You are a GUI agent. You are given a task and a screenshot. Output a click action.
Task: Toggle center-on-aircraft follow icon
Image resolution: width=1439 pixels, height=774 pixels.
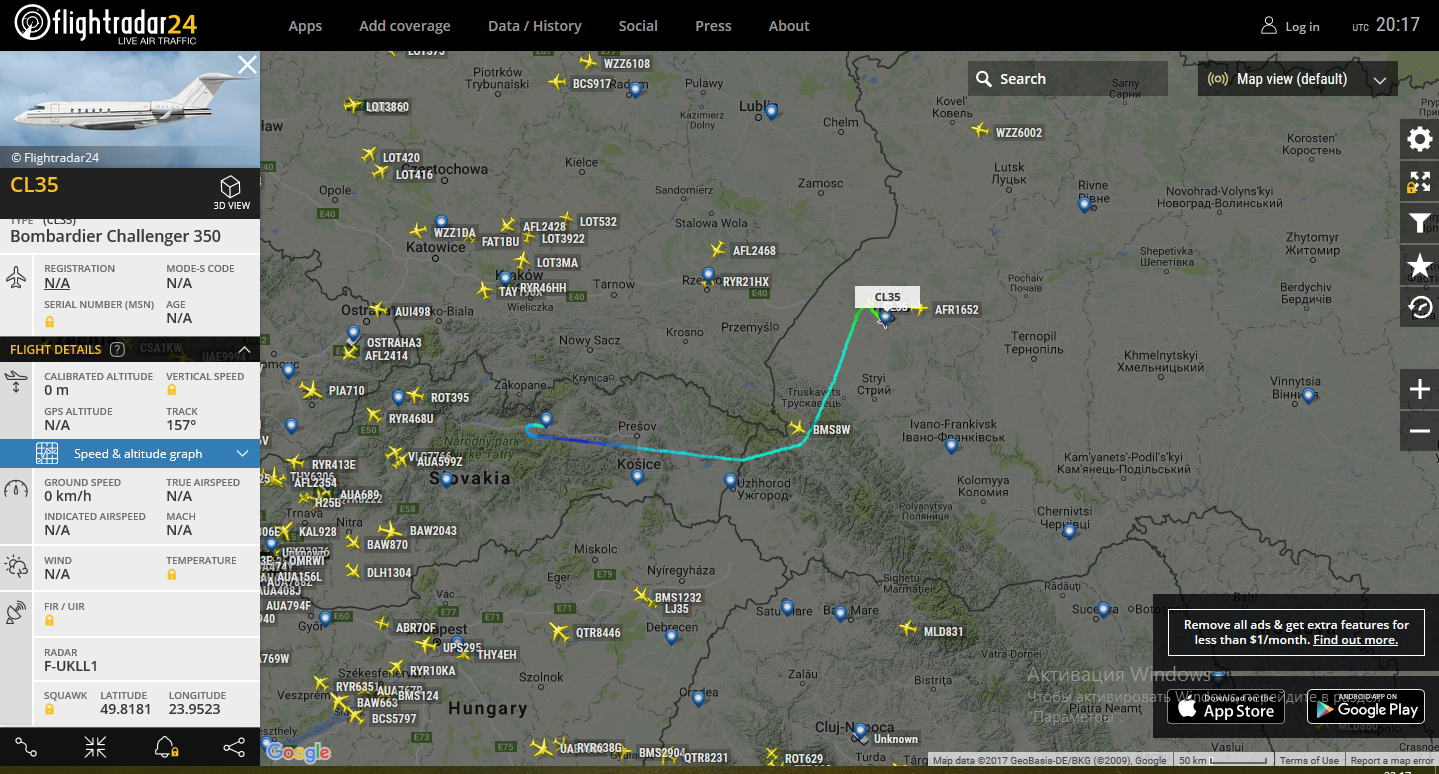tap(95, 747)
